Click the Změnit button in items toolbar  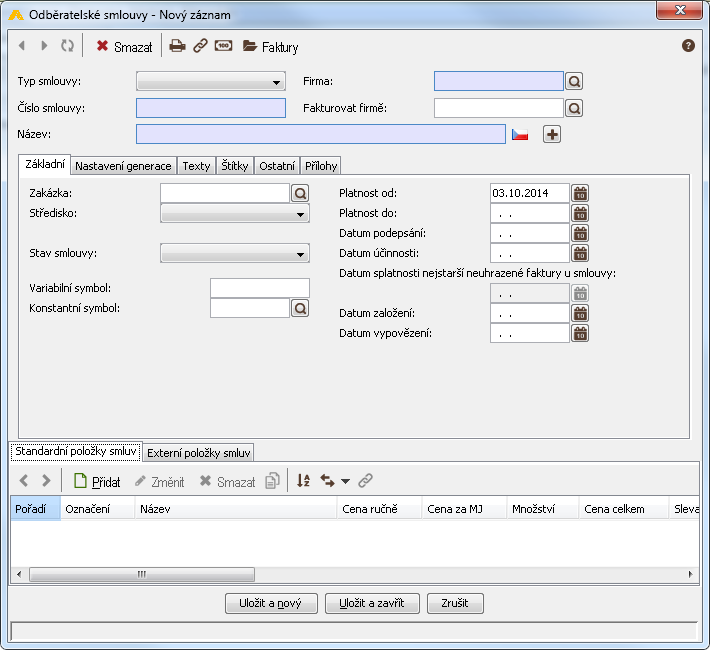(159, 481)
